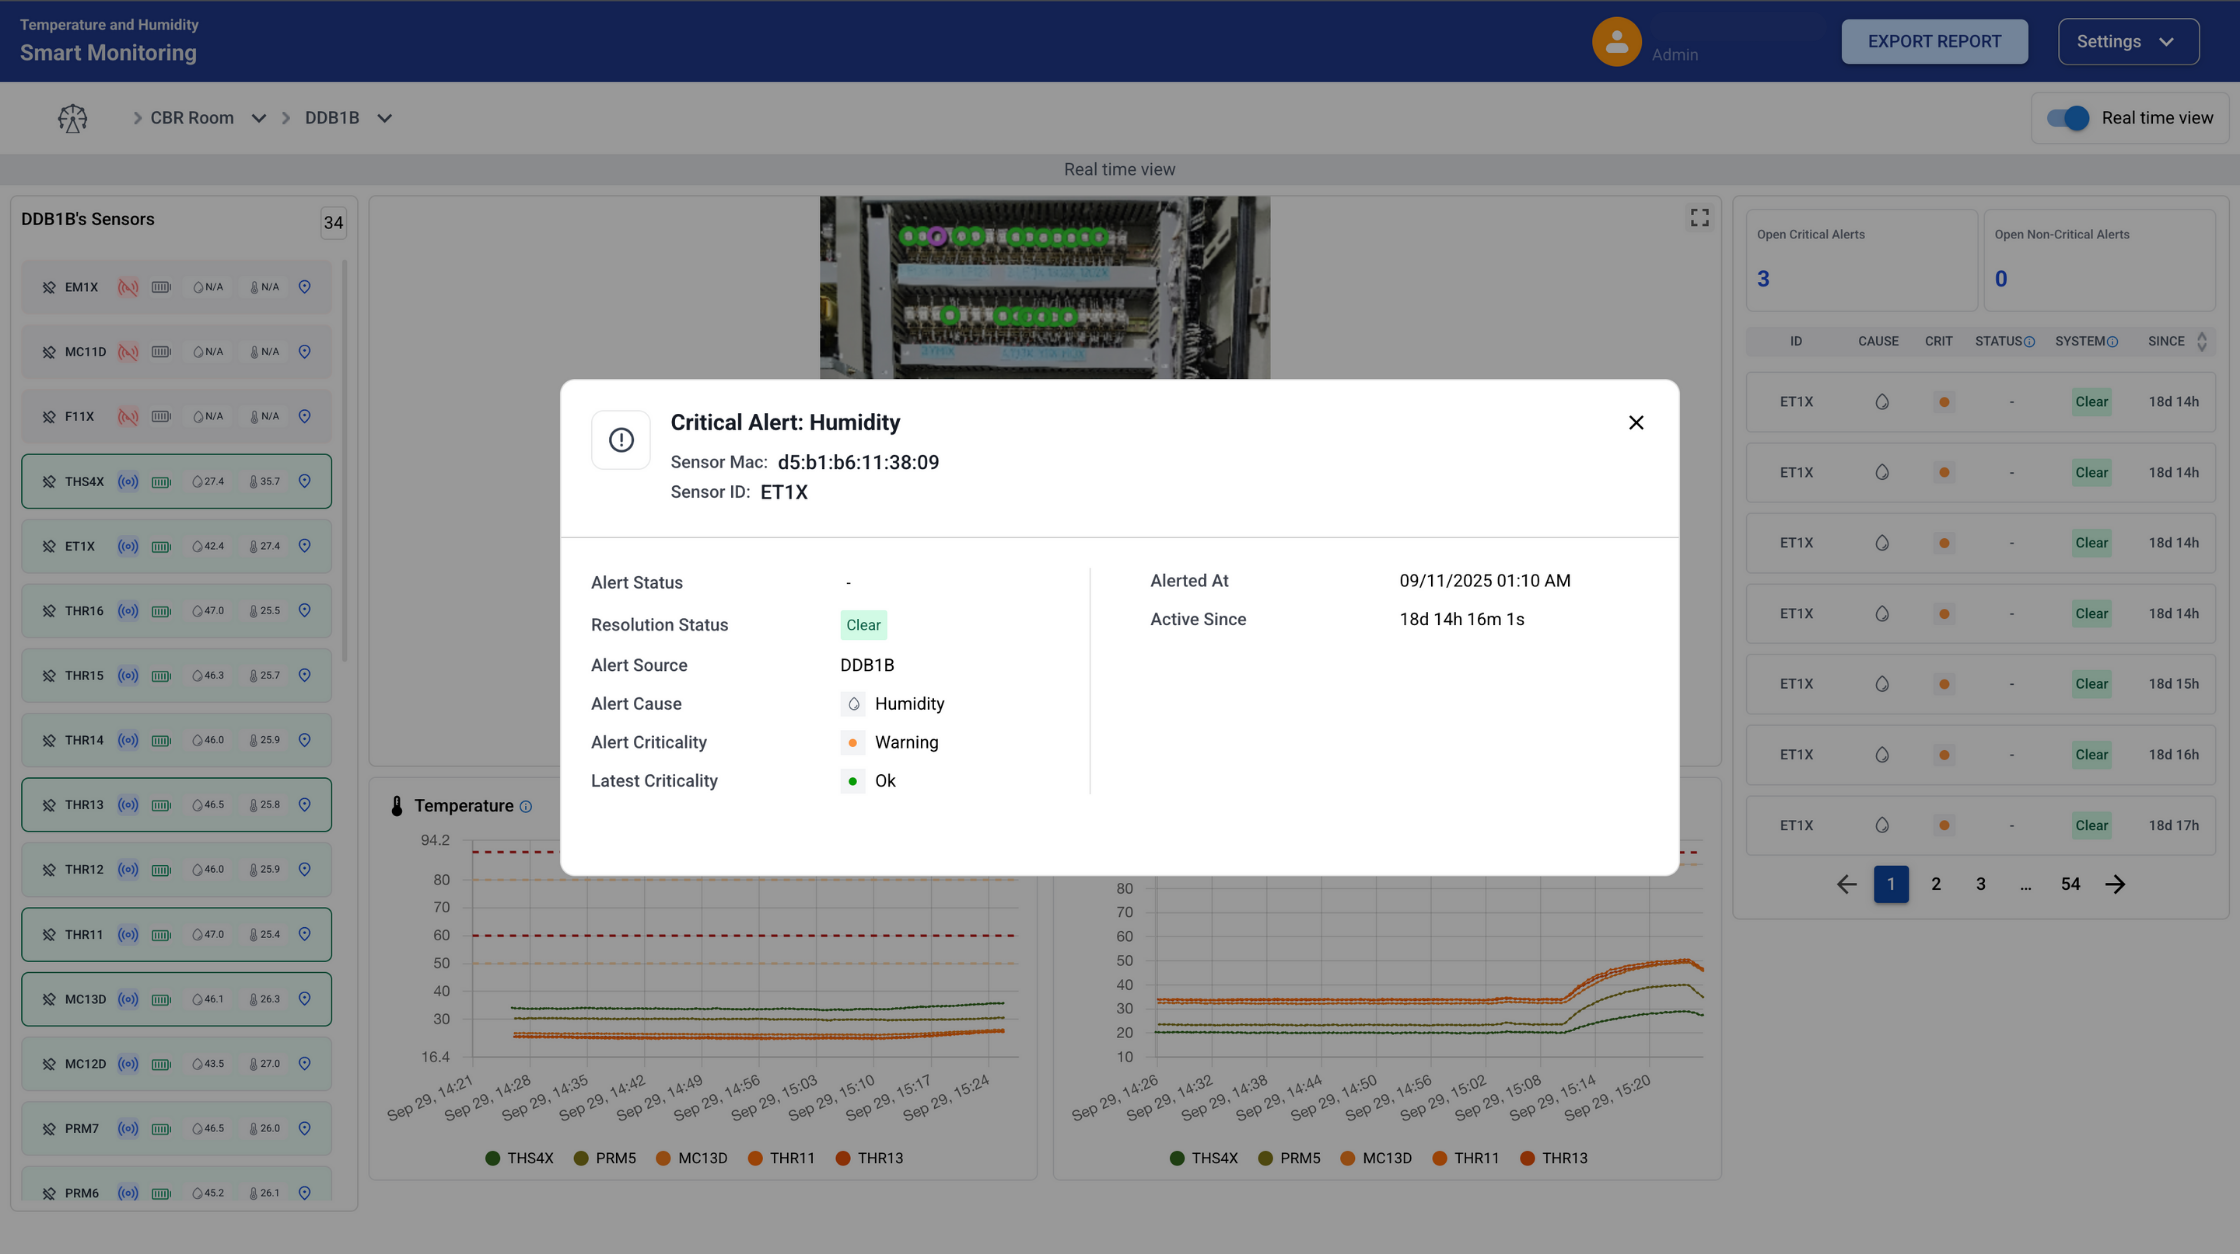
Task: Click the Temperature chart info icon
Action: 526,807
